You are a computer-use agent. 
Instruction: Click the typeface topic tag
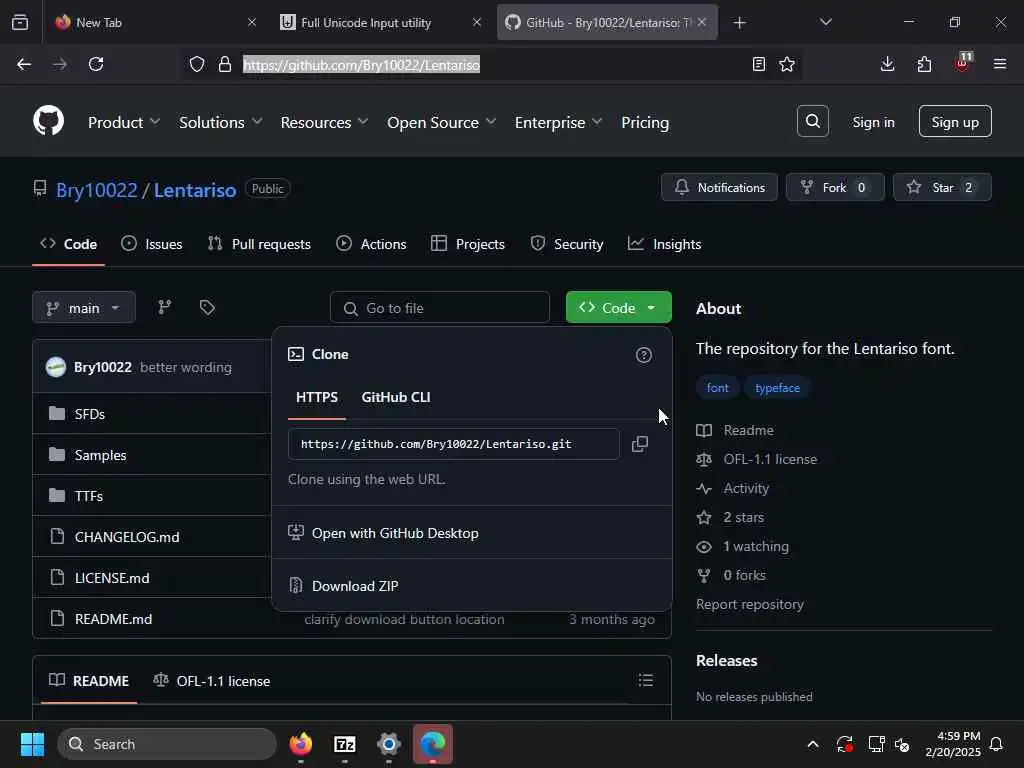(x=777, y=388)
